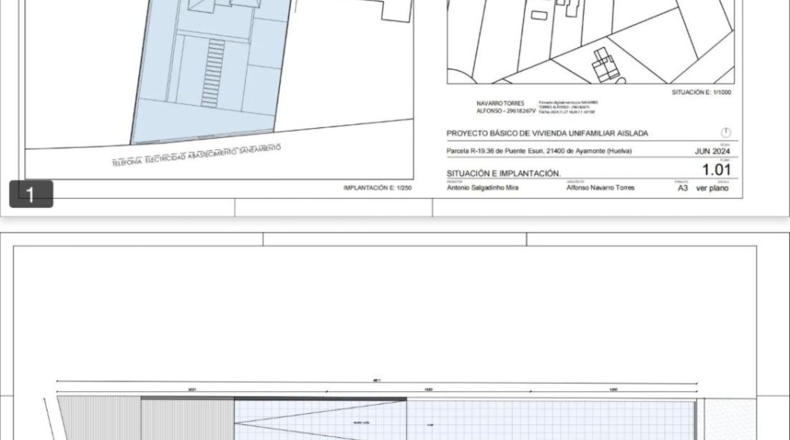The height and width of the screenshot is (440, 790).
Task: Select the 'SITUACIÓN E: 1/1000' scale caption
Action: coord(701,92)
